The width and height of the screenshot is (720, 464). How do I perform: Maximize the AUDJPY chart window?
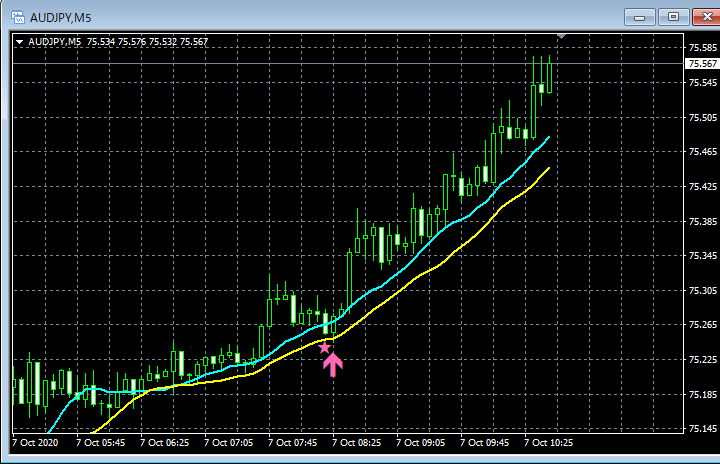[673, 17]
